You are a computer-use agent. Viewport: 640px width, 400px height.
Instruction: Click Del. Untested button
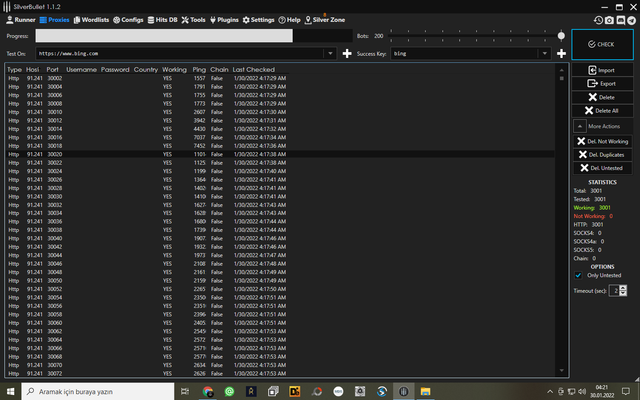tap(602, 168)
